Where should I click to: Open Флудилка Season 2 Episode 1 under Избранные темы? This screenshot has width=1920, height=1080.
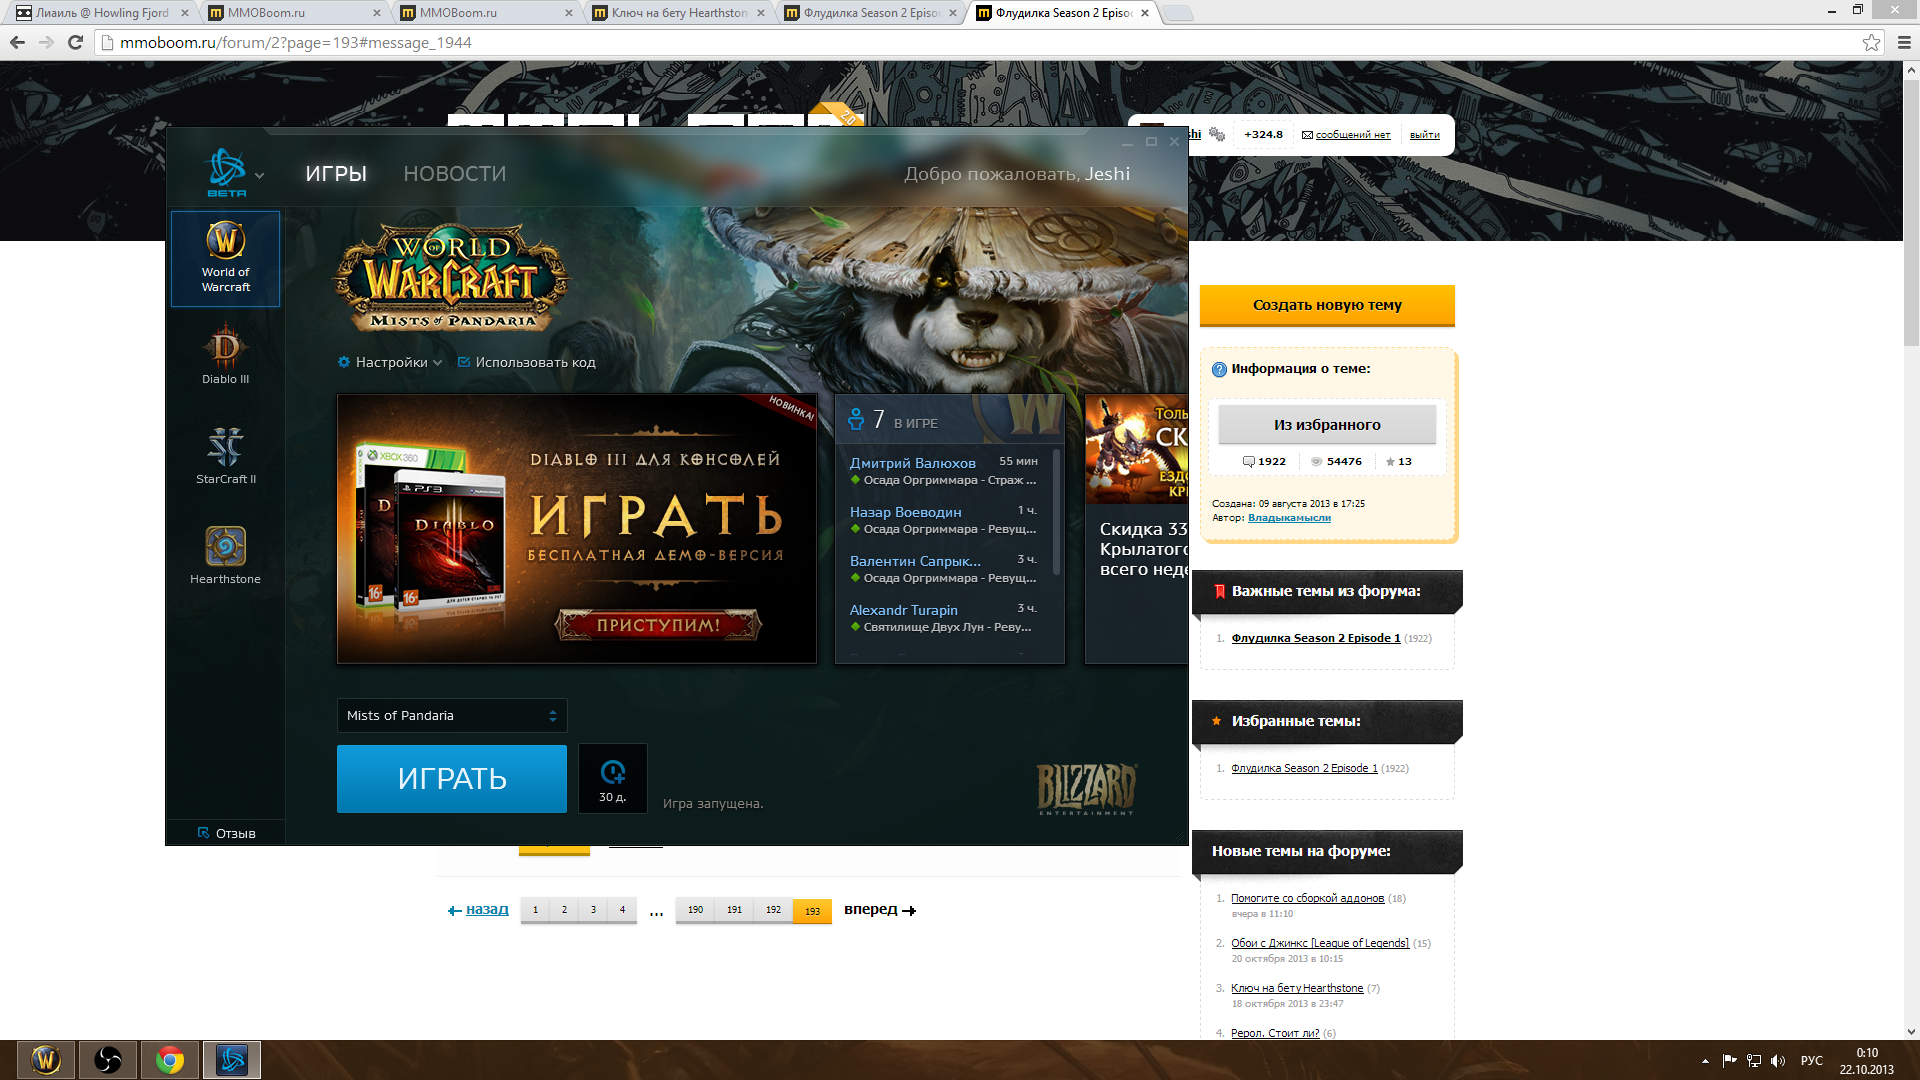pyautogui.click(x=1304, y=768)
